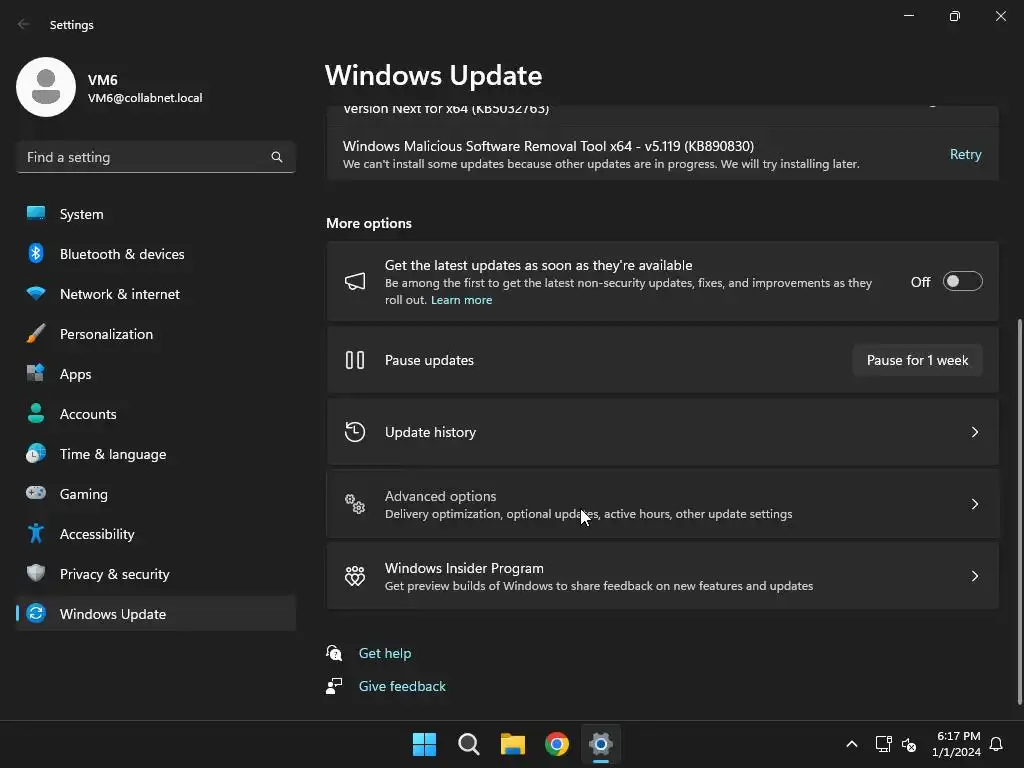Viewport: 1024px width, 768px height.
Task: Click the Time & language label
Action: (113, 454)
